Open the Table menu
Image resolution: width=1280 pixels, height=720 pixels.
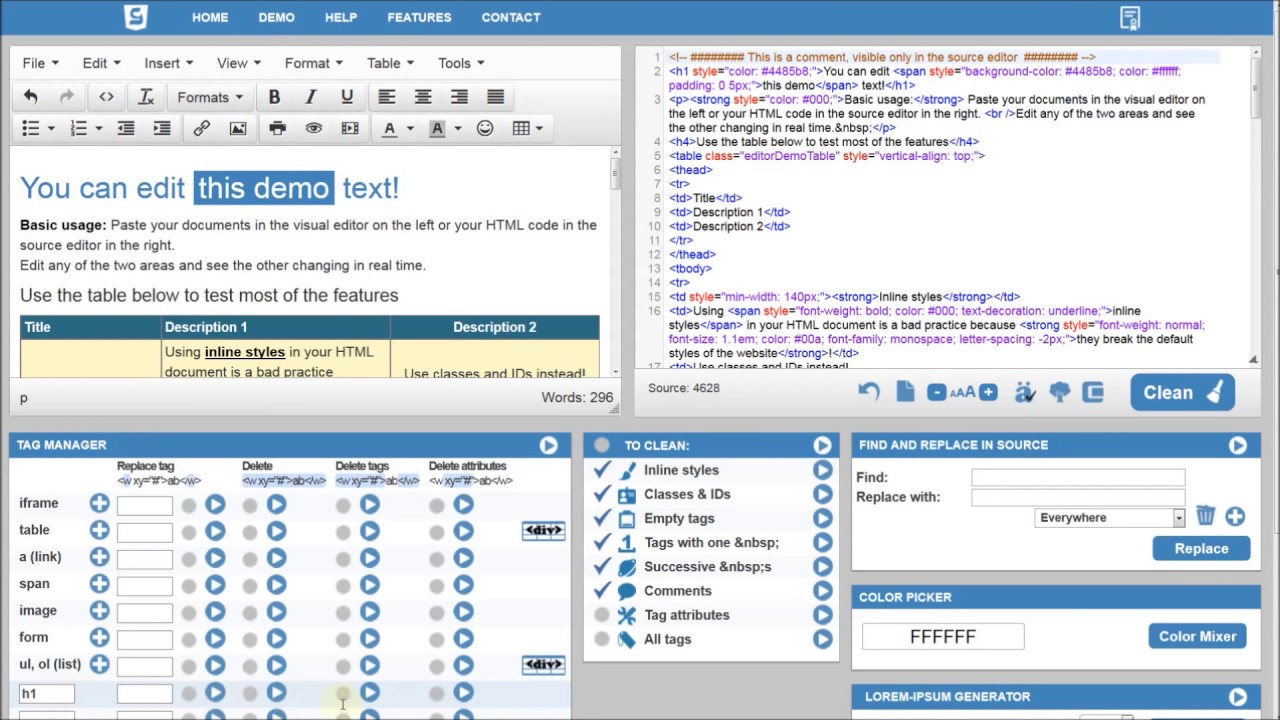click(x=390, y=63)
